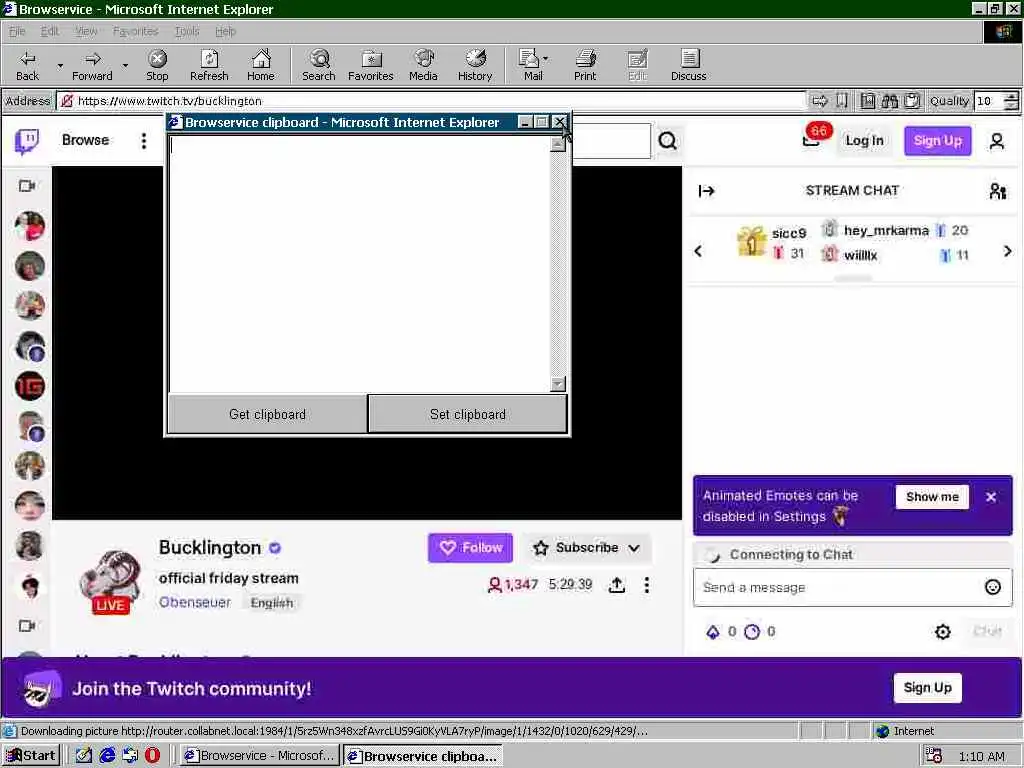Viewport: 1024px width, 768px height.
Task: Click the Sign Up button in the top bar
Action: tap(938, 140)
